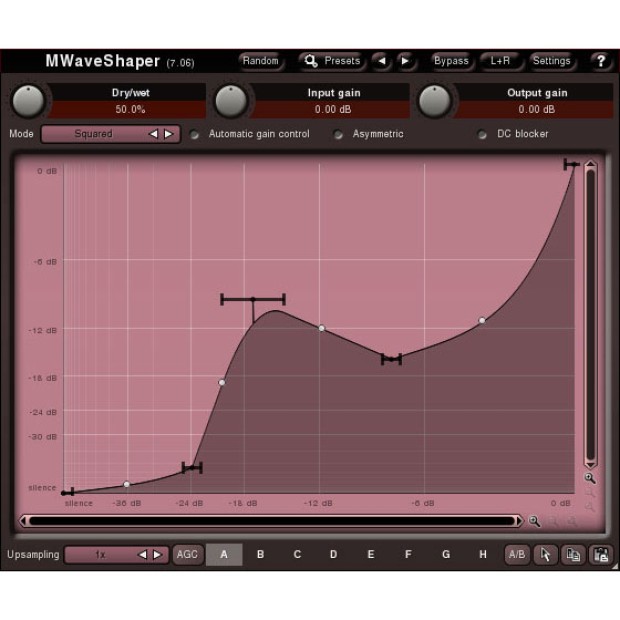Enable the Asymmetric option
This screenshot has width=620, height=620.
point(338,135)
